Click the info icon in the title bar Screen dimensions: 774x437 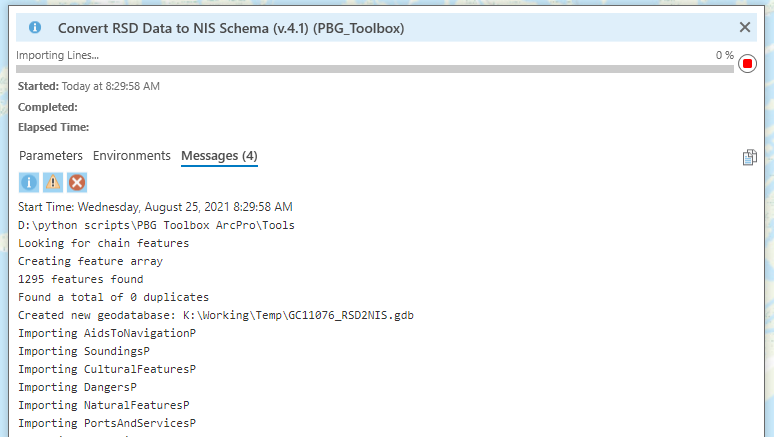pyautogui.click(x=35, y=28)
